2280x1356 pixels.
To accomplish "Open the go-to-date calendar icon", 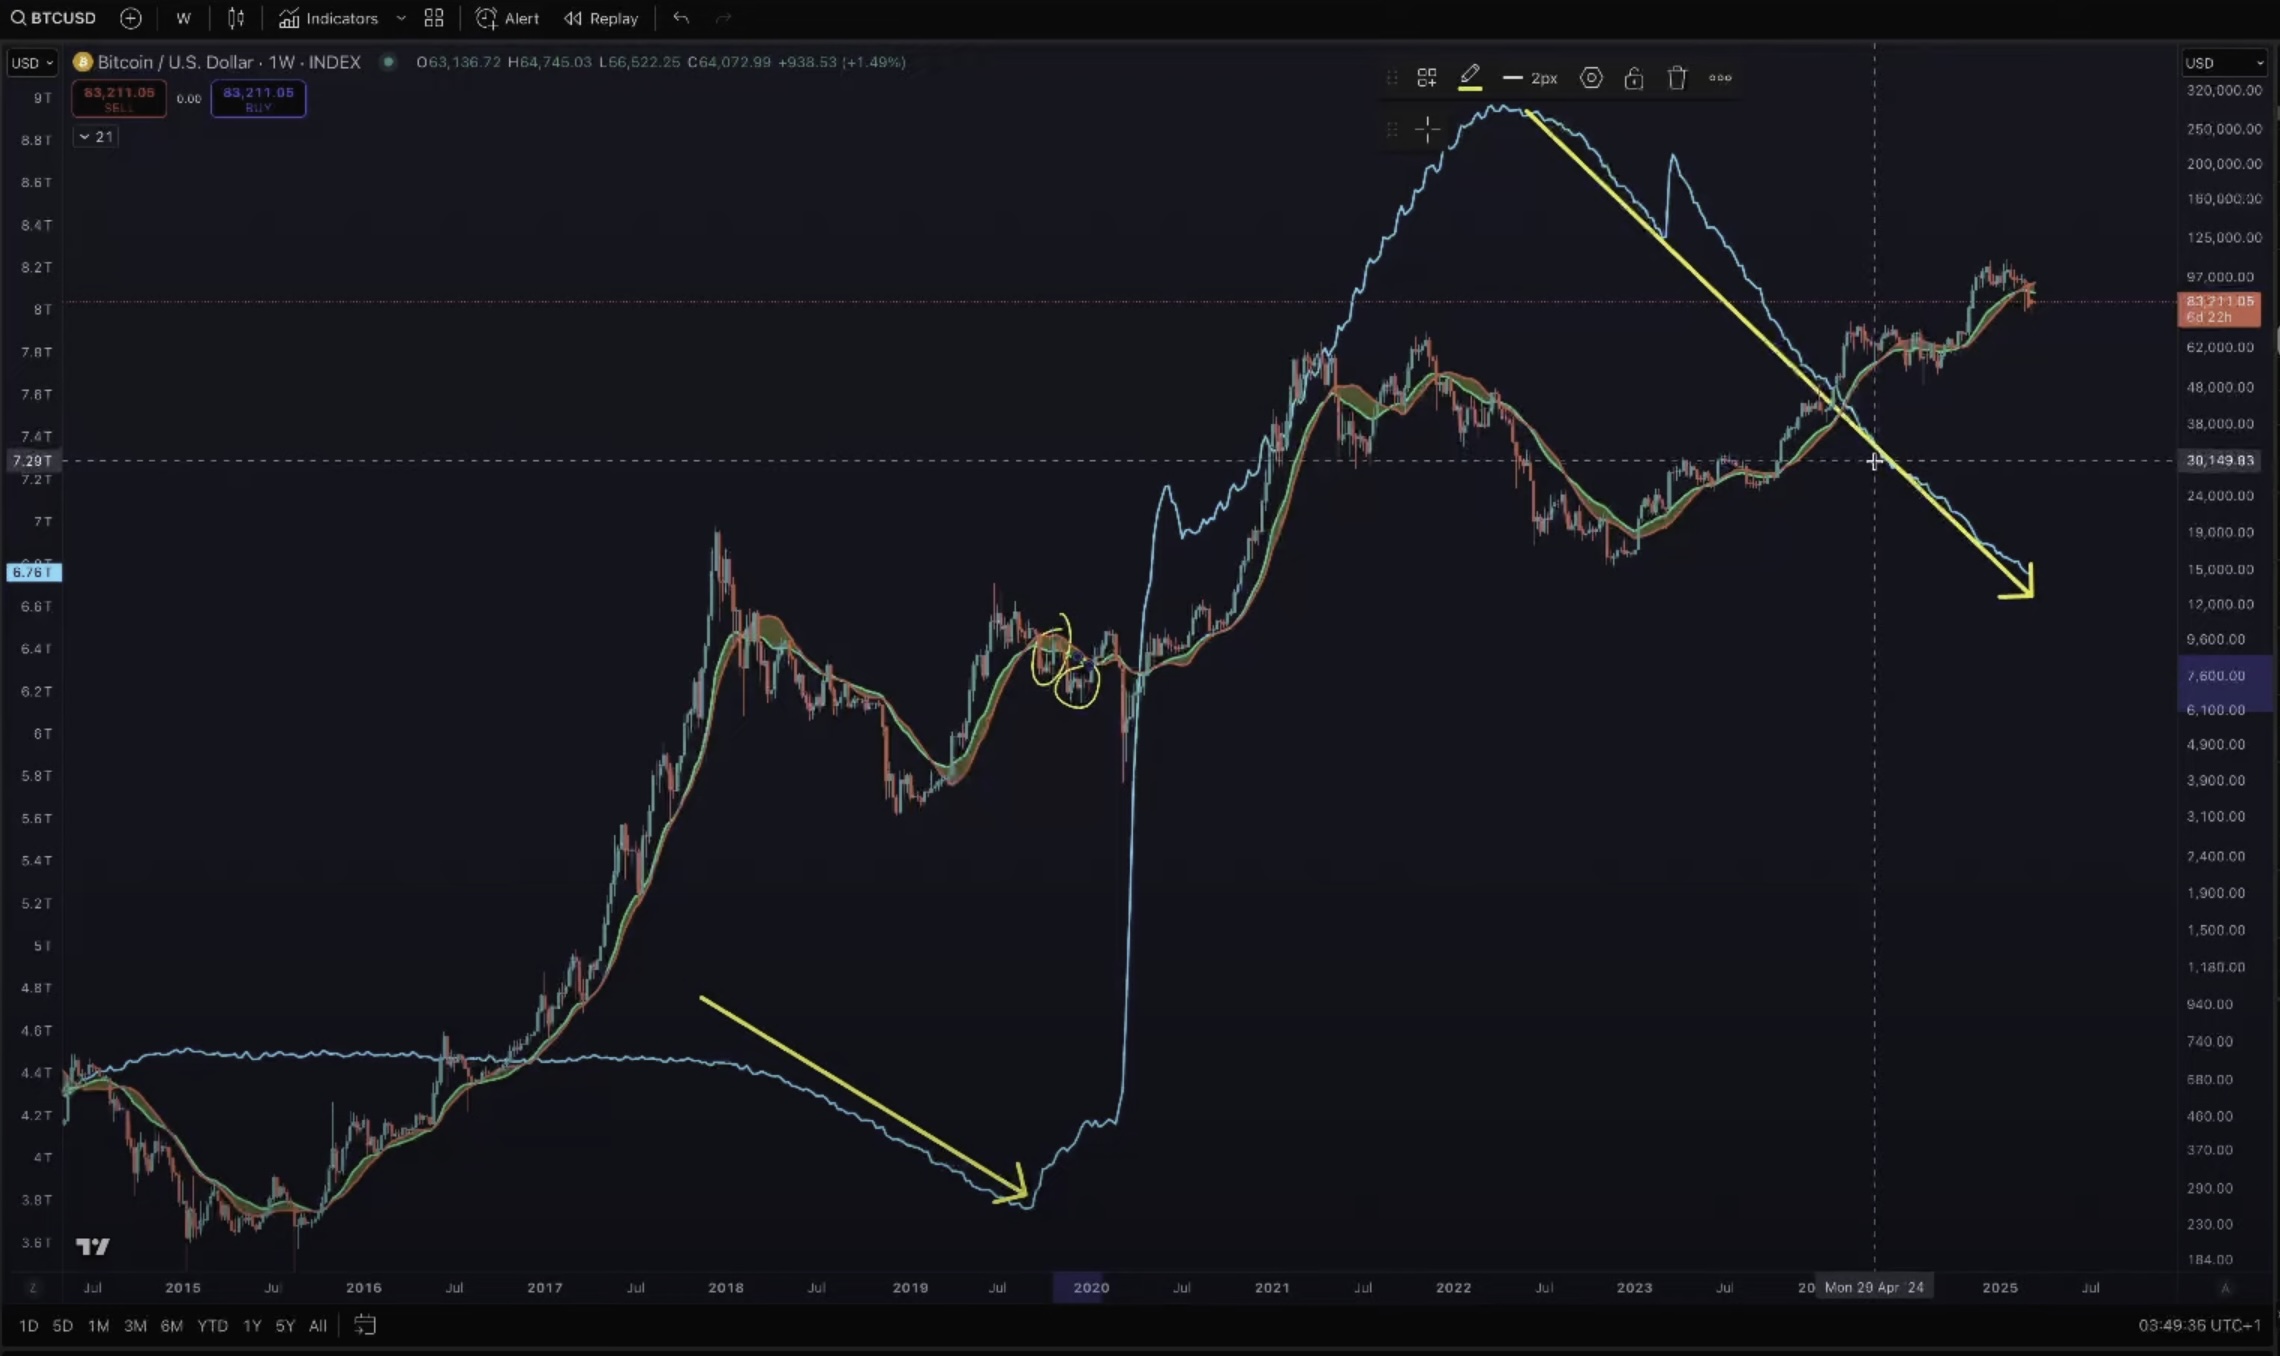I will (x=365, y=1326).
